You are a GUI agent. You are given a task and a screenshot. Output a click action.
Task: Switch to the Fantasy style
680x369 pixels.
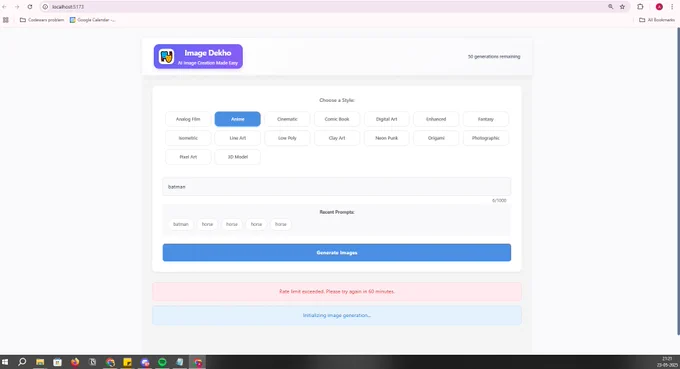[486, 119]
